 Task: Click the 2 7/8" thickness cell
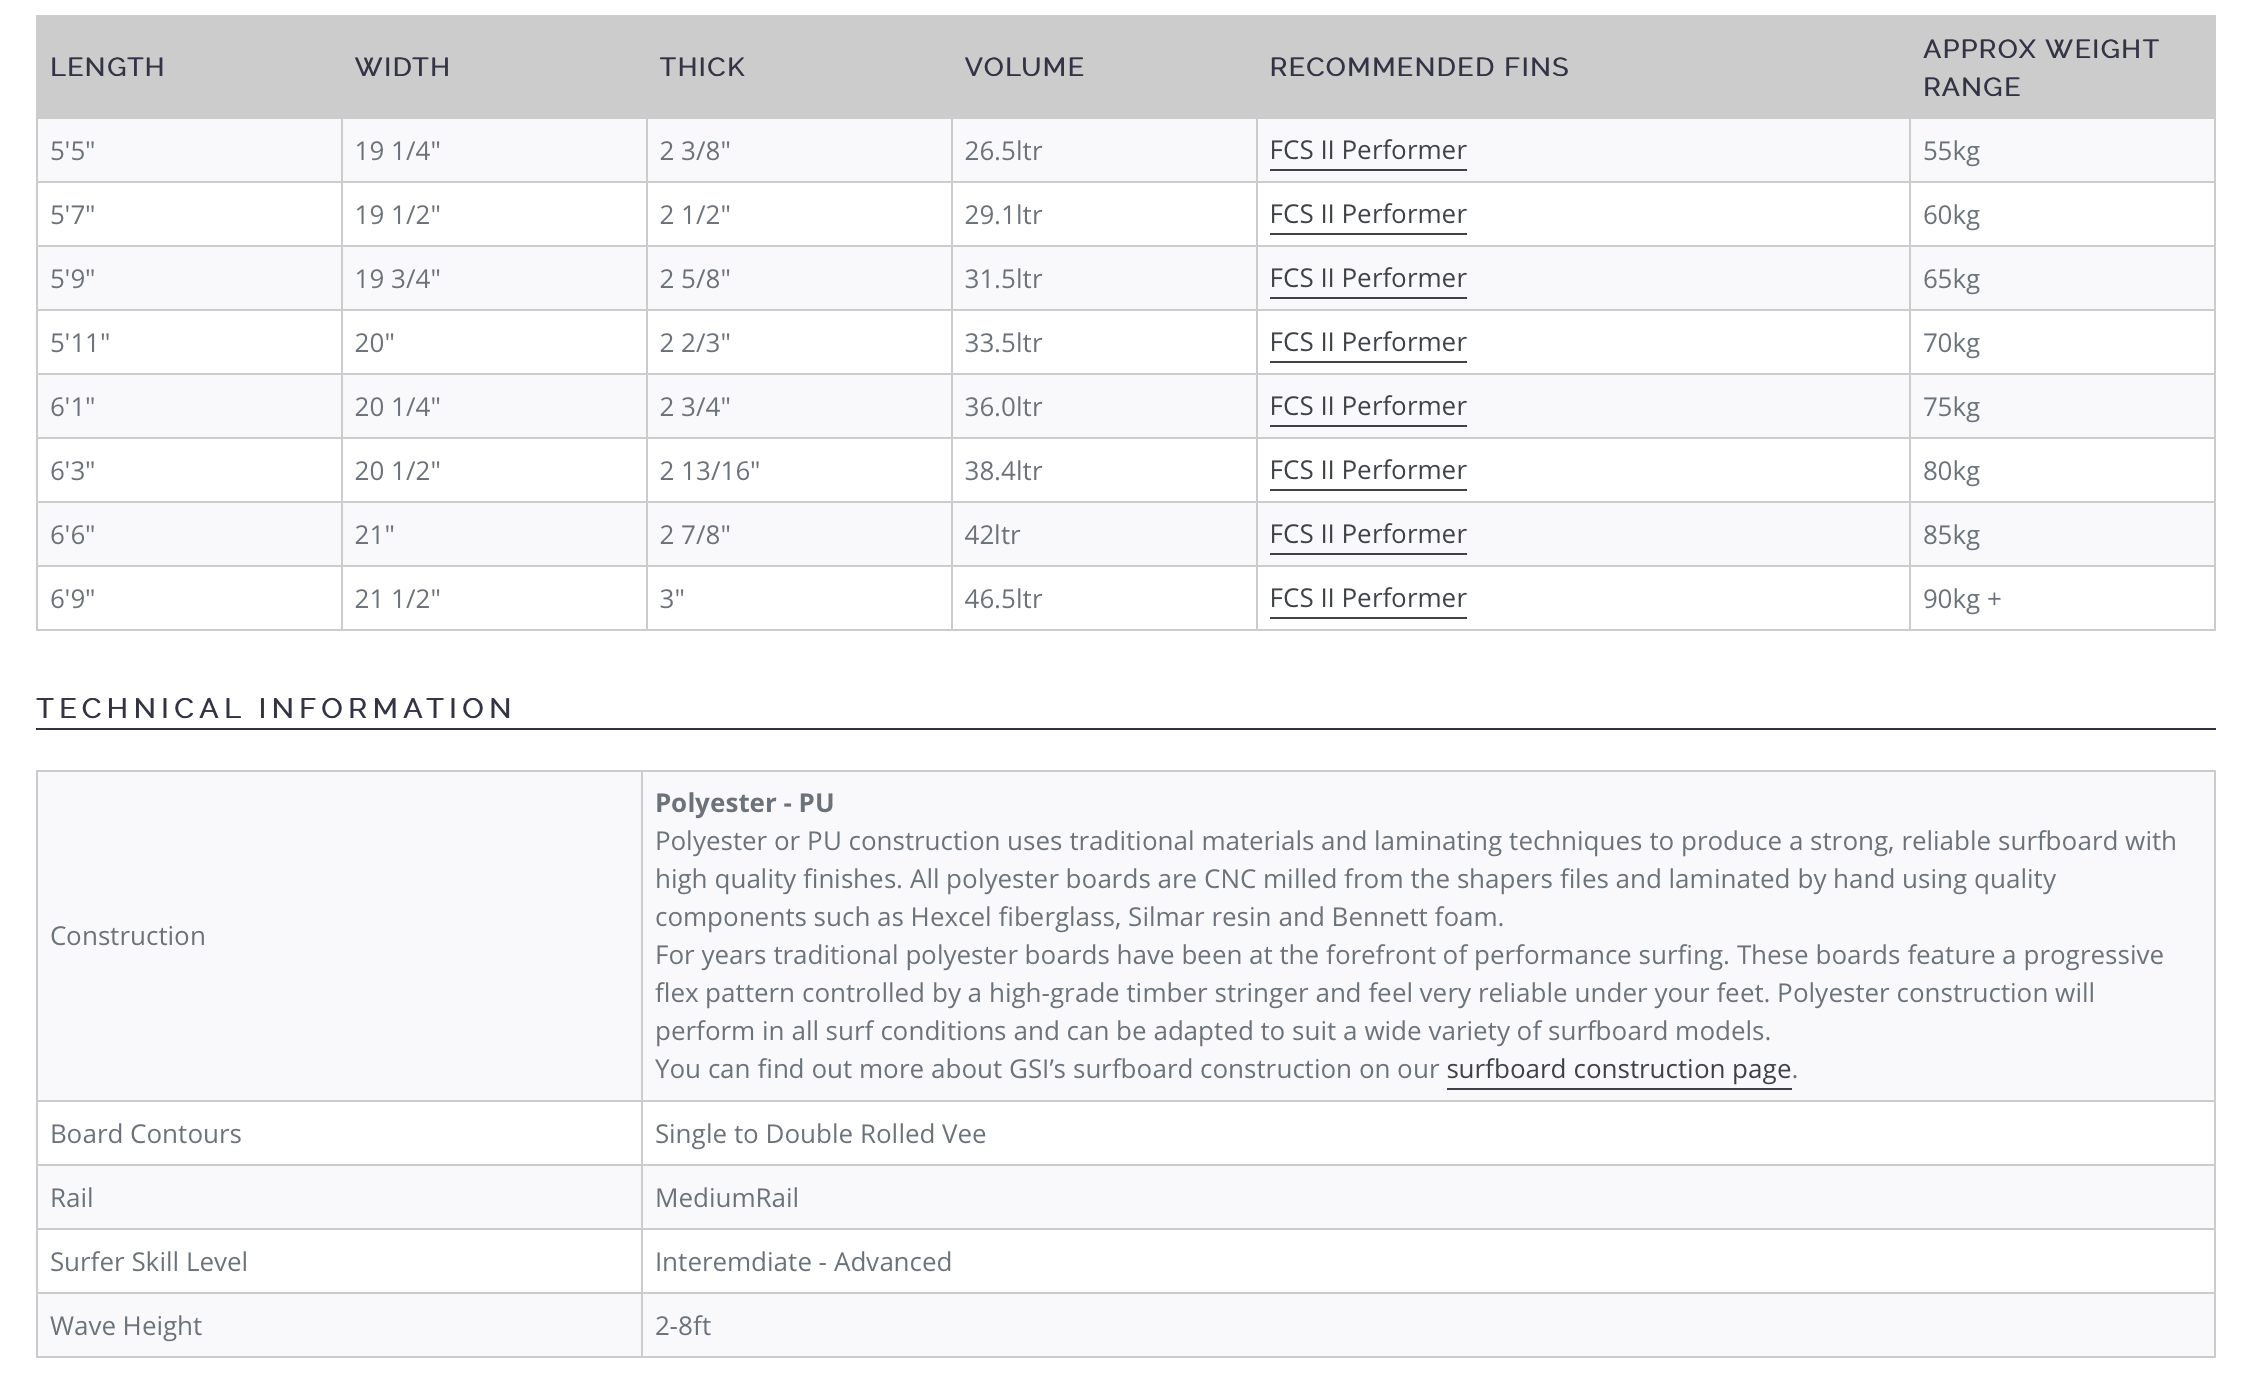(799, 534)
